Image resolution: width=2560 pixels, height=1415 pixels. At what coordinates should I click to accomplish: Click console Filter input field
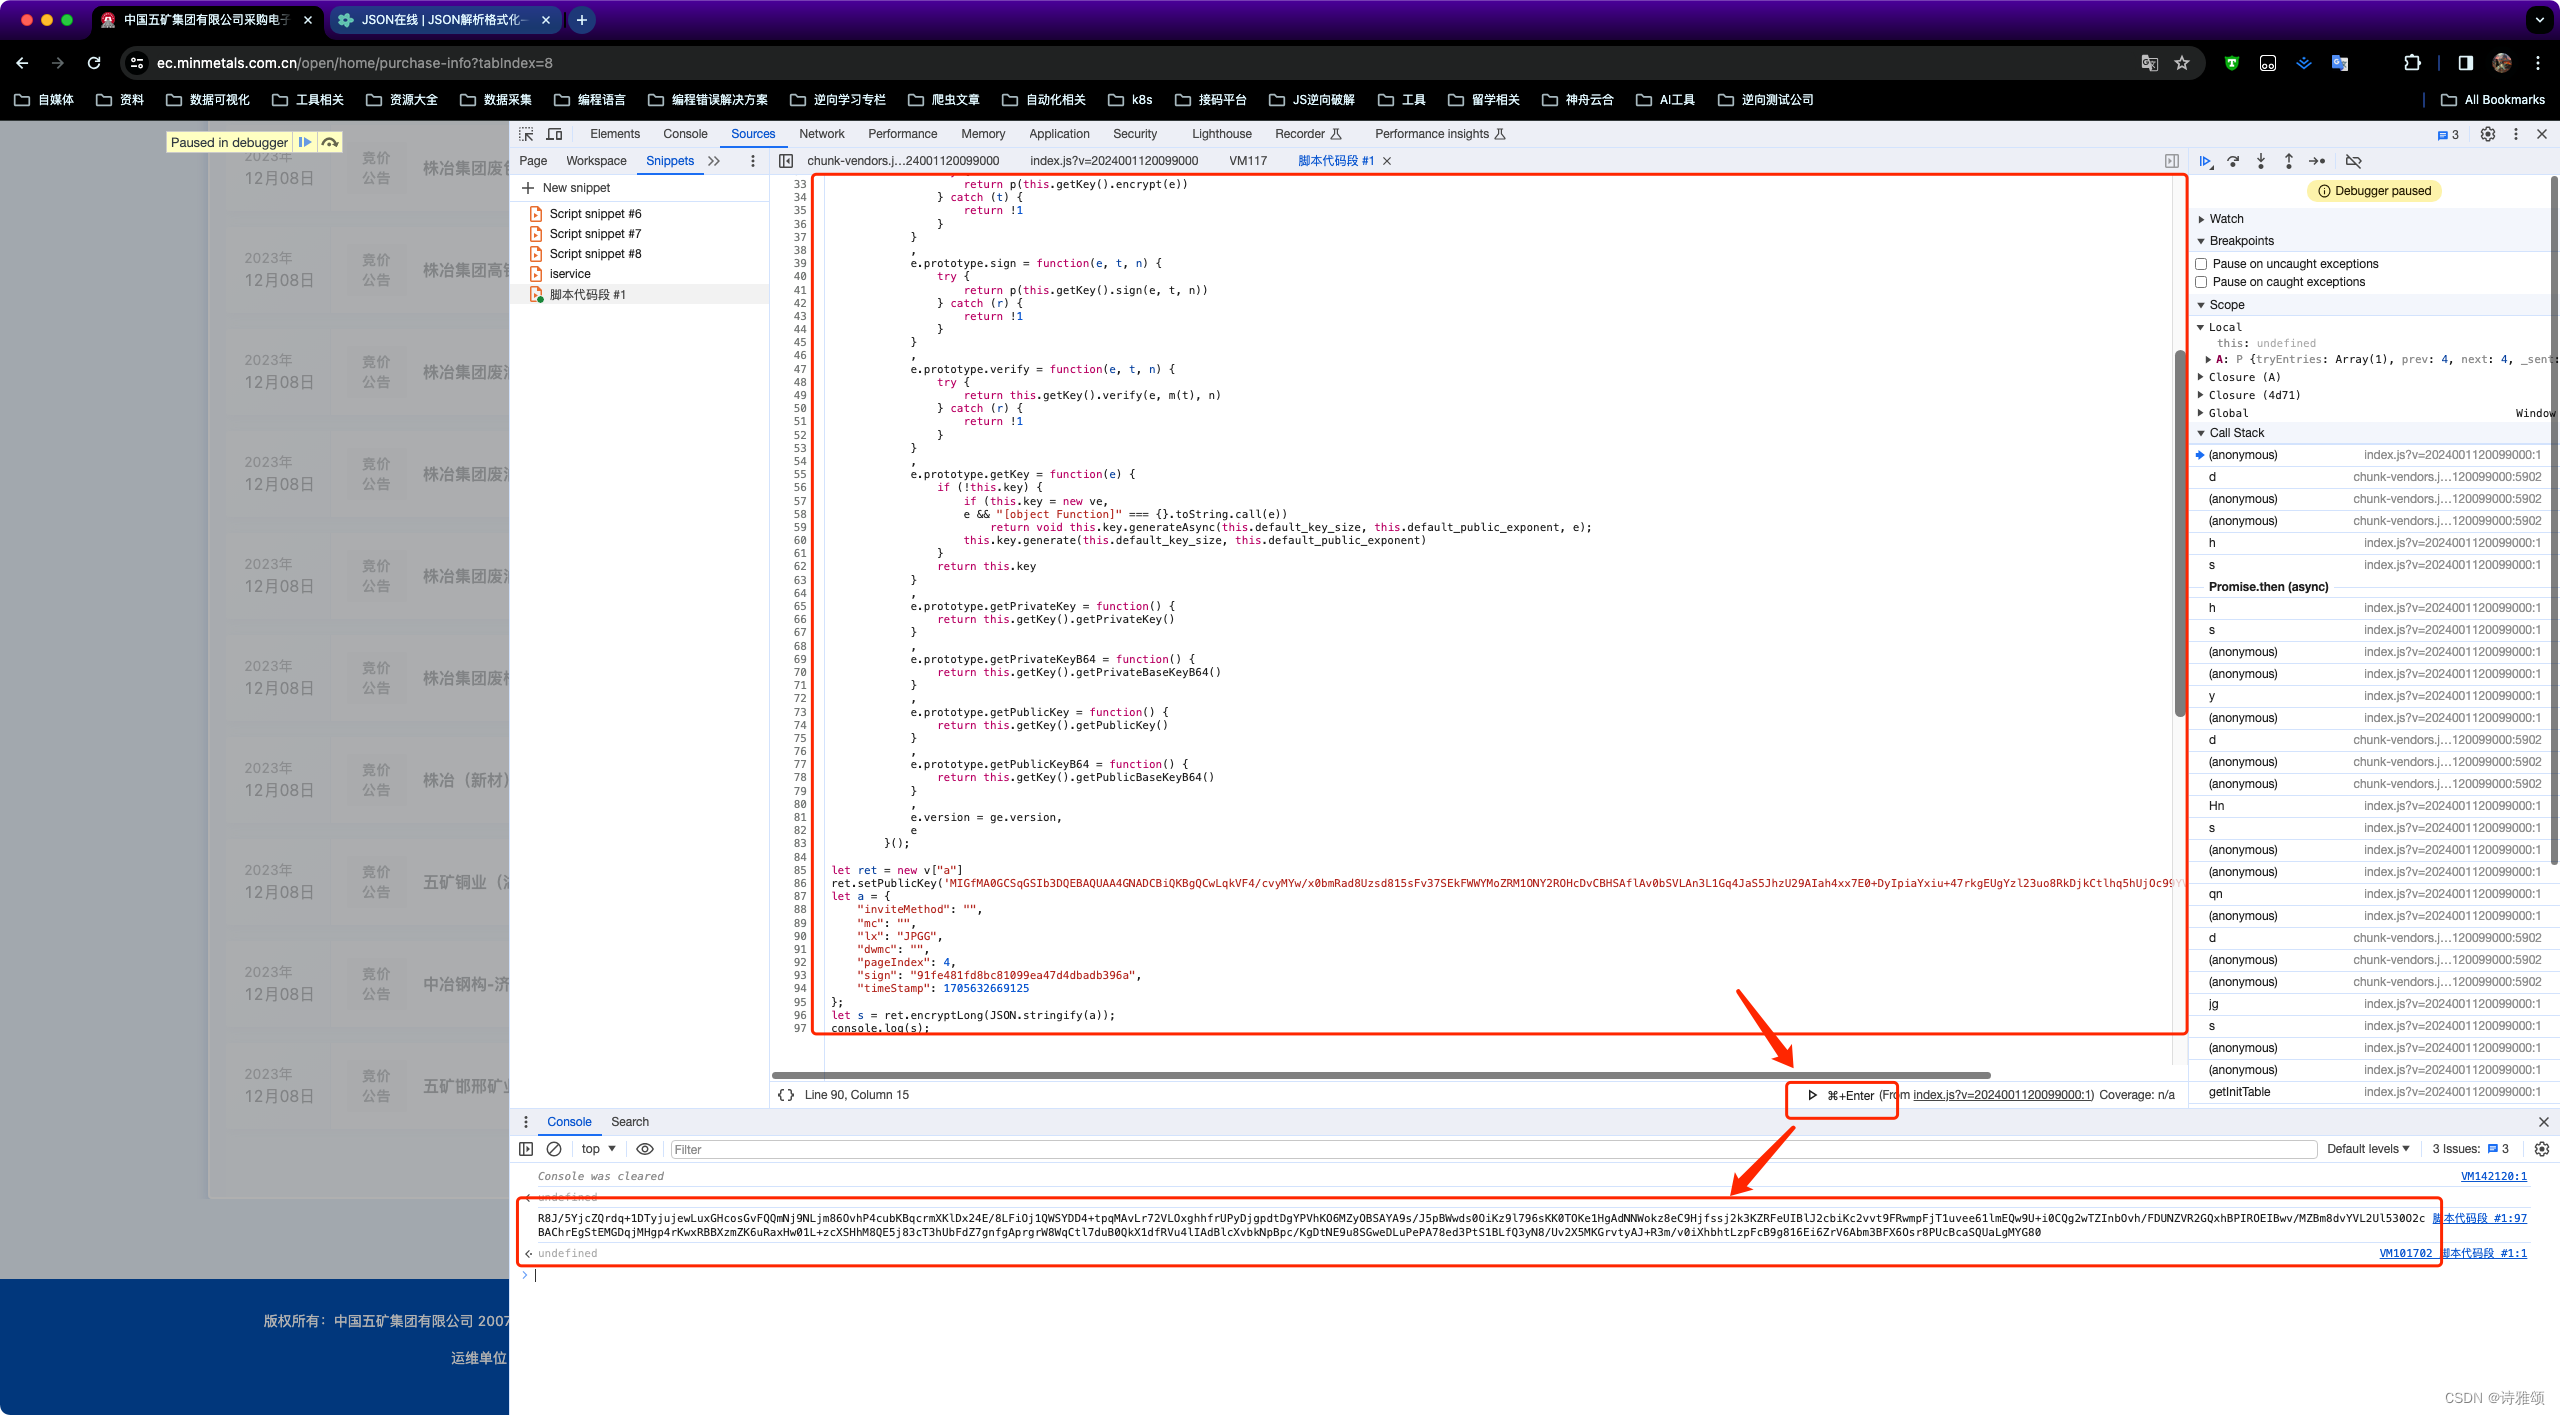coord(1493,1150)
